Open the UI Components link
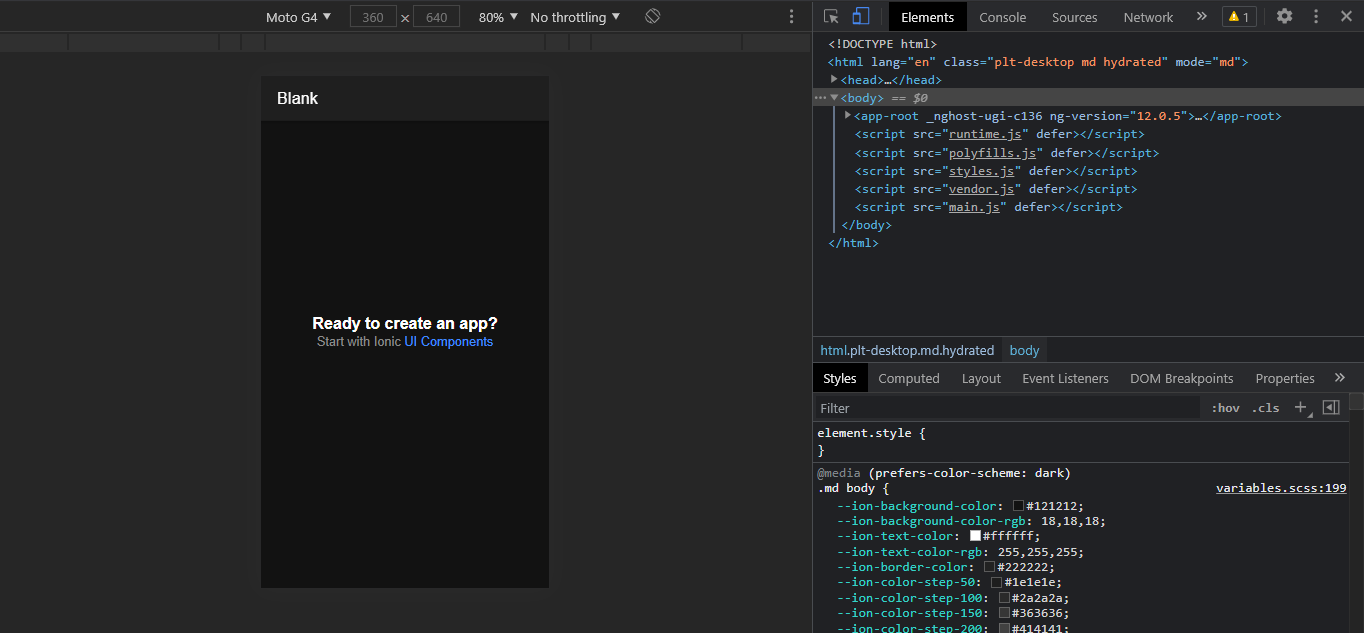Screen dimensions: 1364x633 tap(449, 342)
